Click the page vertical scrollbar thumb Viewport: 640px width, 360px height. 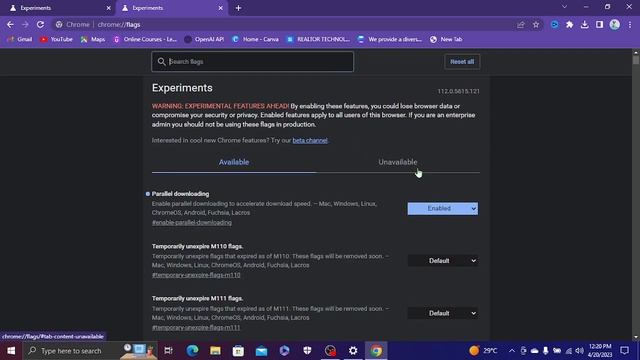coord(636,59)
